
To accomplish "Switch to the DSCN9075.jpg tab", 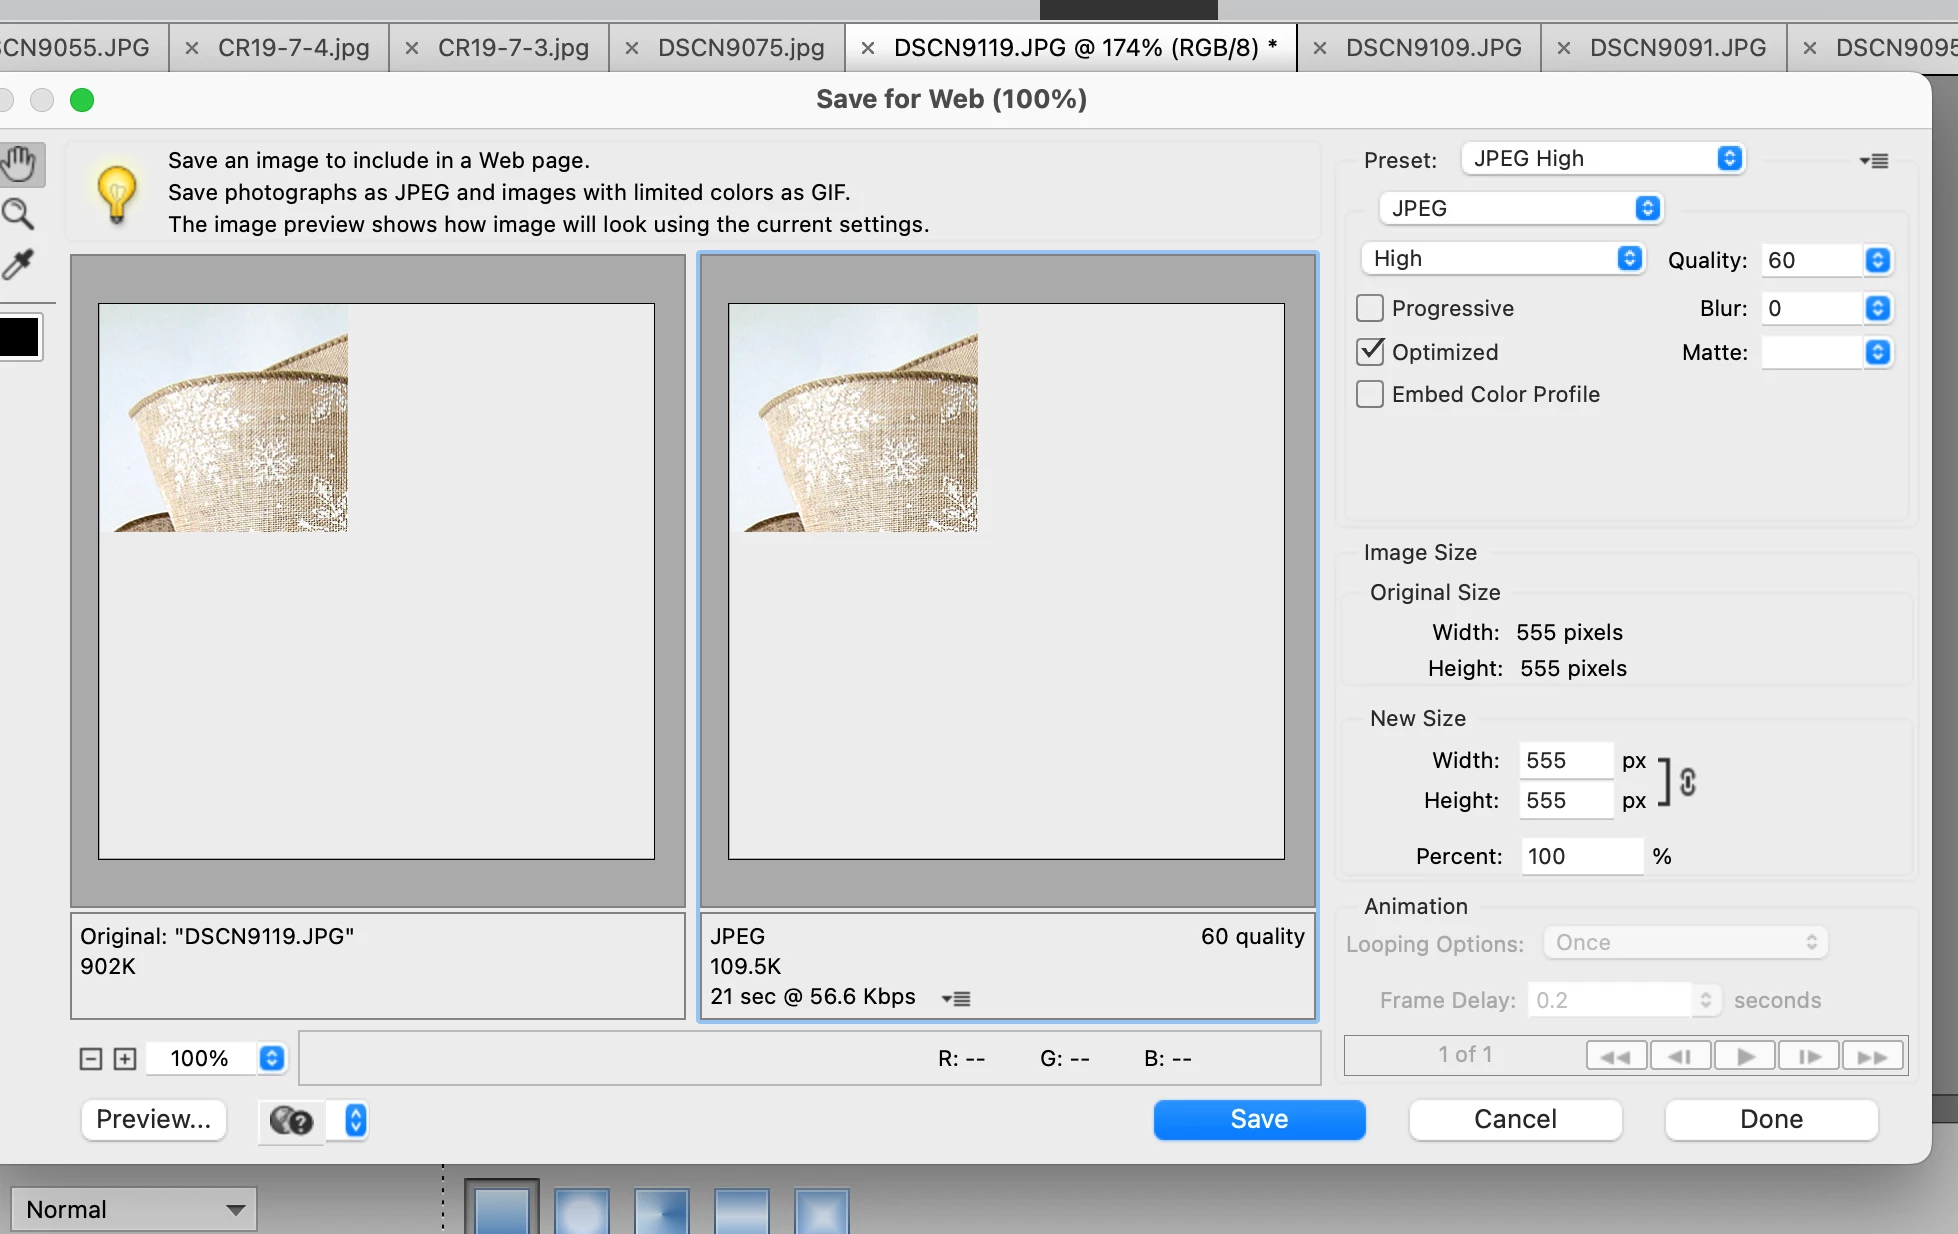I will click(x=740, y=48).
